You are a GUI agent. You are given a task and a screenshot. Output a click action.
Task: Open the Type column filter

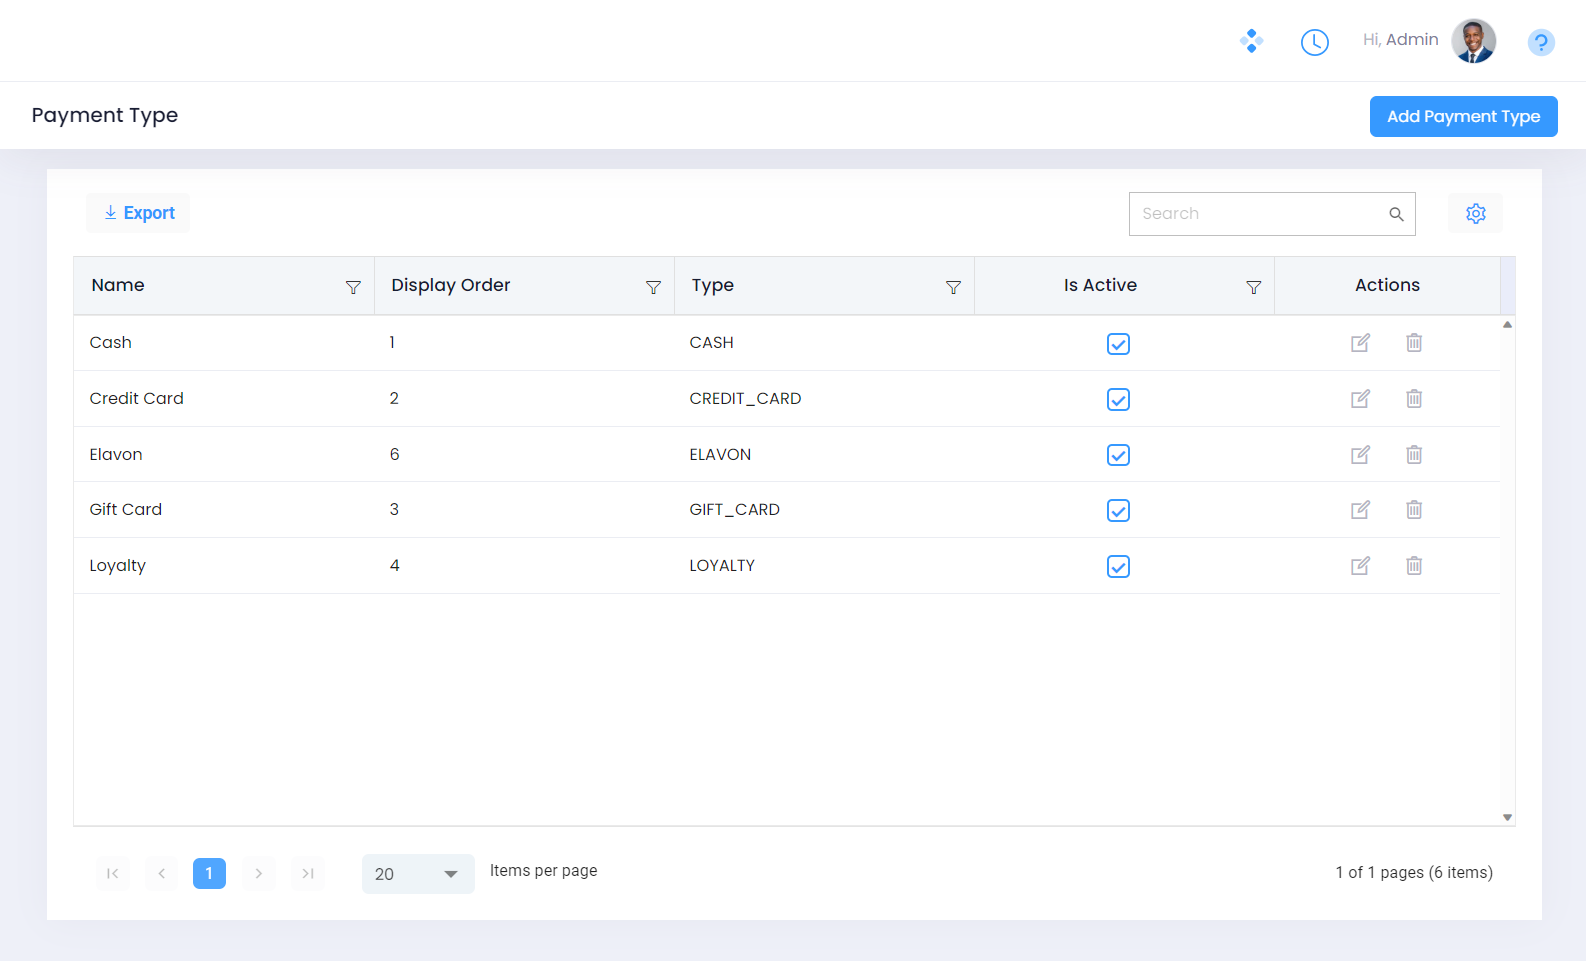pyautogui.click(x=953, y=287)
